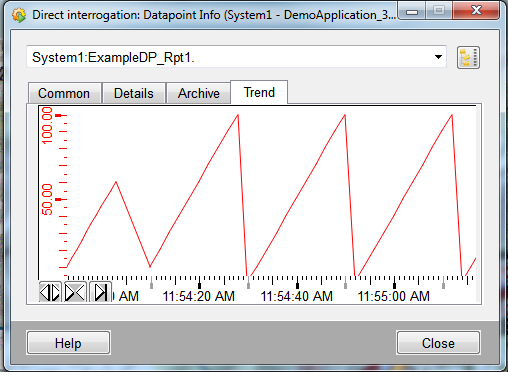
Task: Click the expand time range arrows icon
Action: 50,292
